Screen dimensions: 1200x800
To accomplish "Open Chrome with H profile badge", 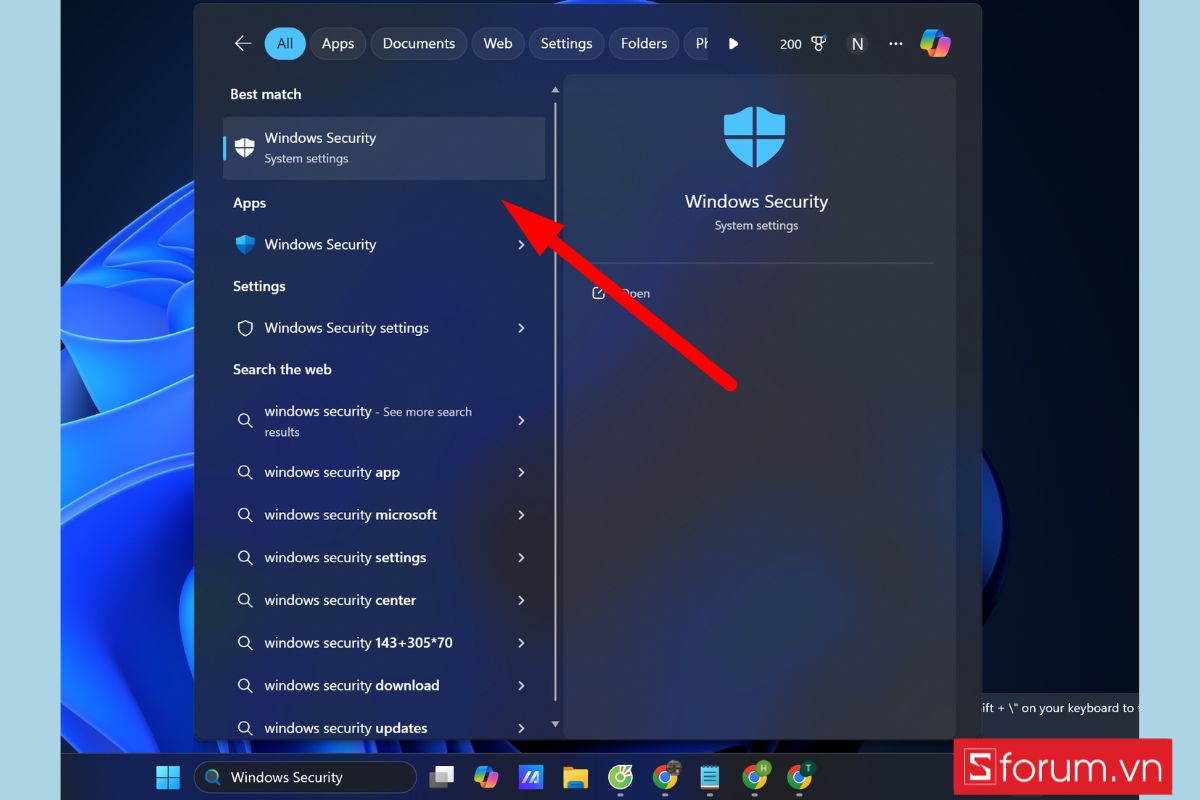I will [756, 776].
